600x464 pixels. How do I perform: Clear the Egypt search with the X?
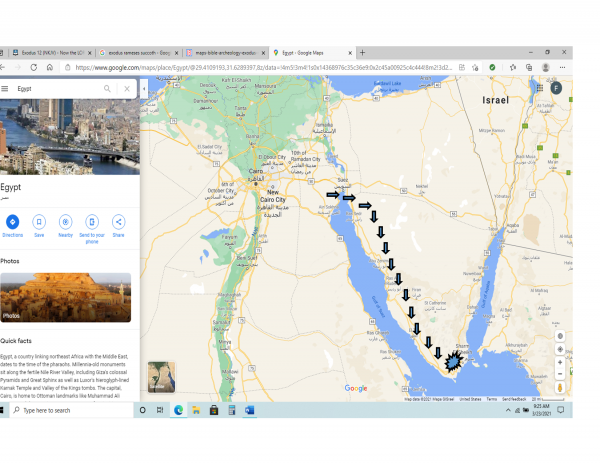click(127, 89)
